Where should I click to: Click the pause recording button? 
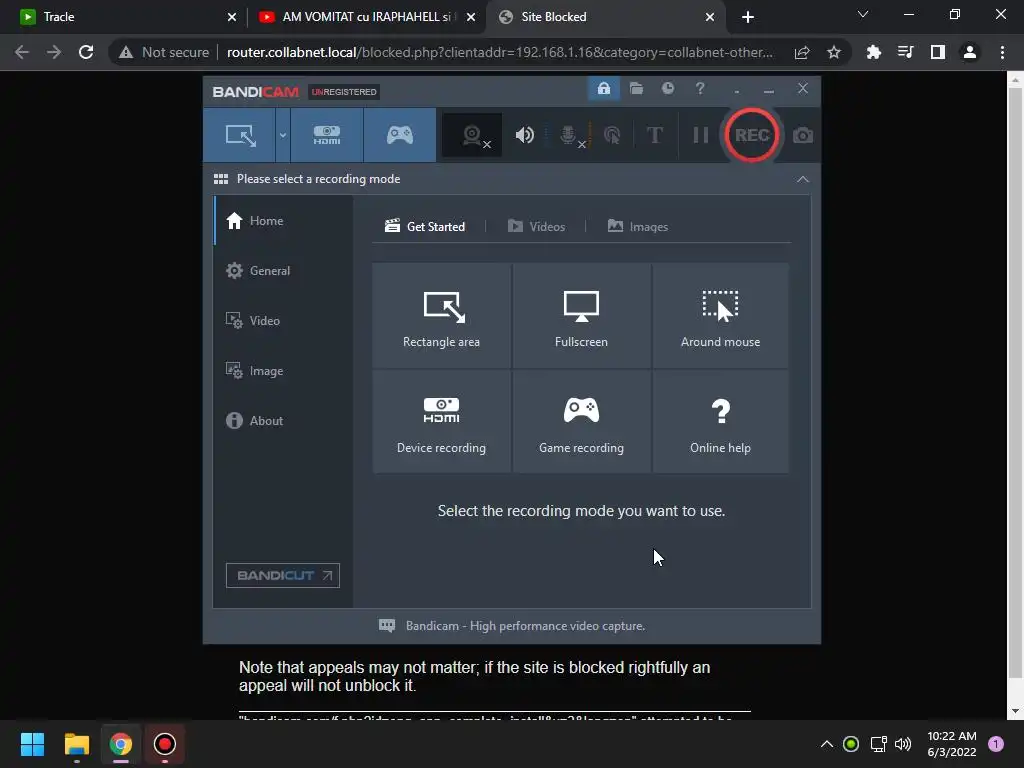click(701, 135)
